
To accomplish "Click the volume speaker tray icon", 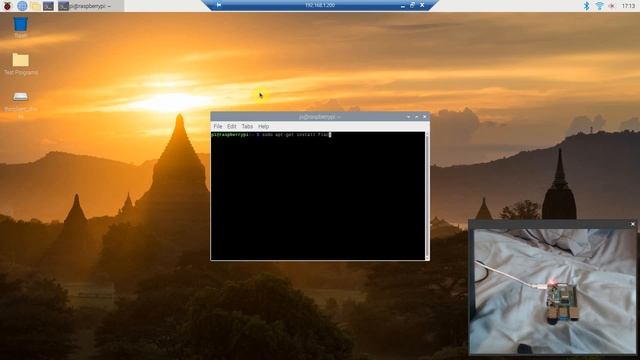I will (x=611, y=6).
